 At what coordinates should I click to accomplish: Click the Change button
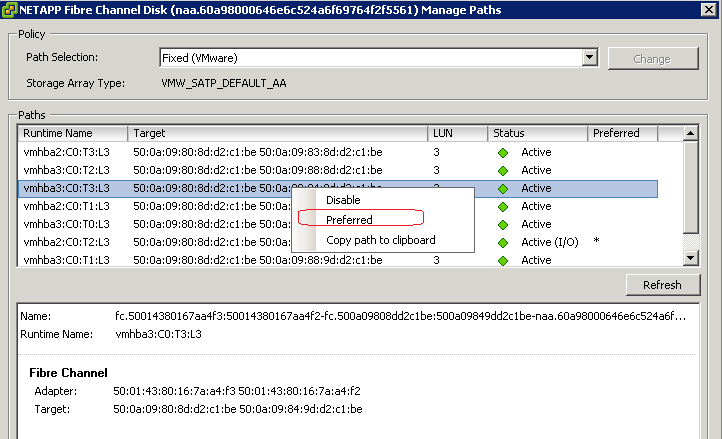(x=653, y=59)
